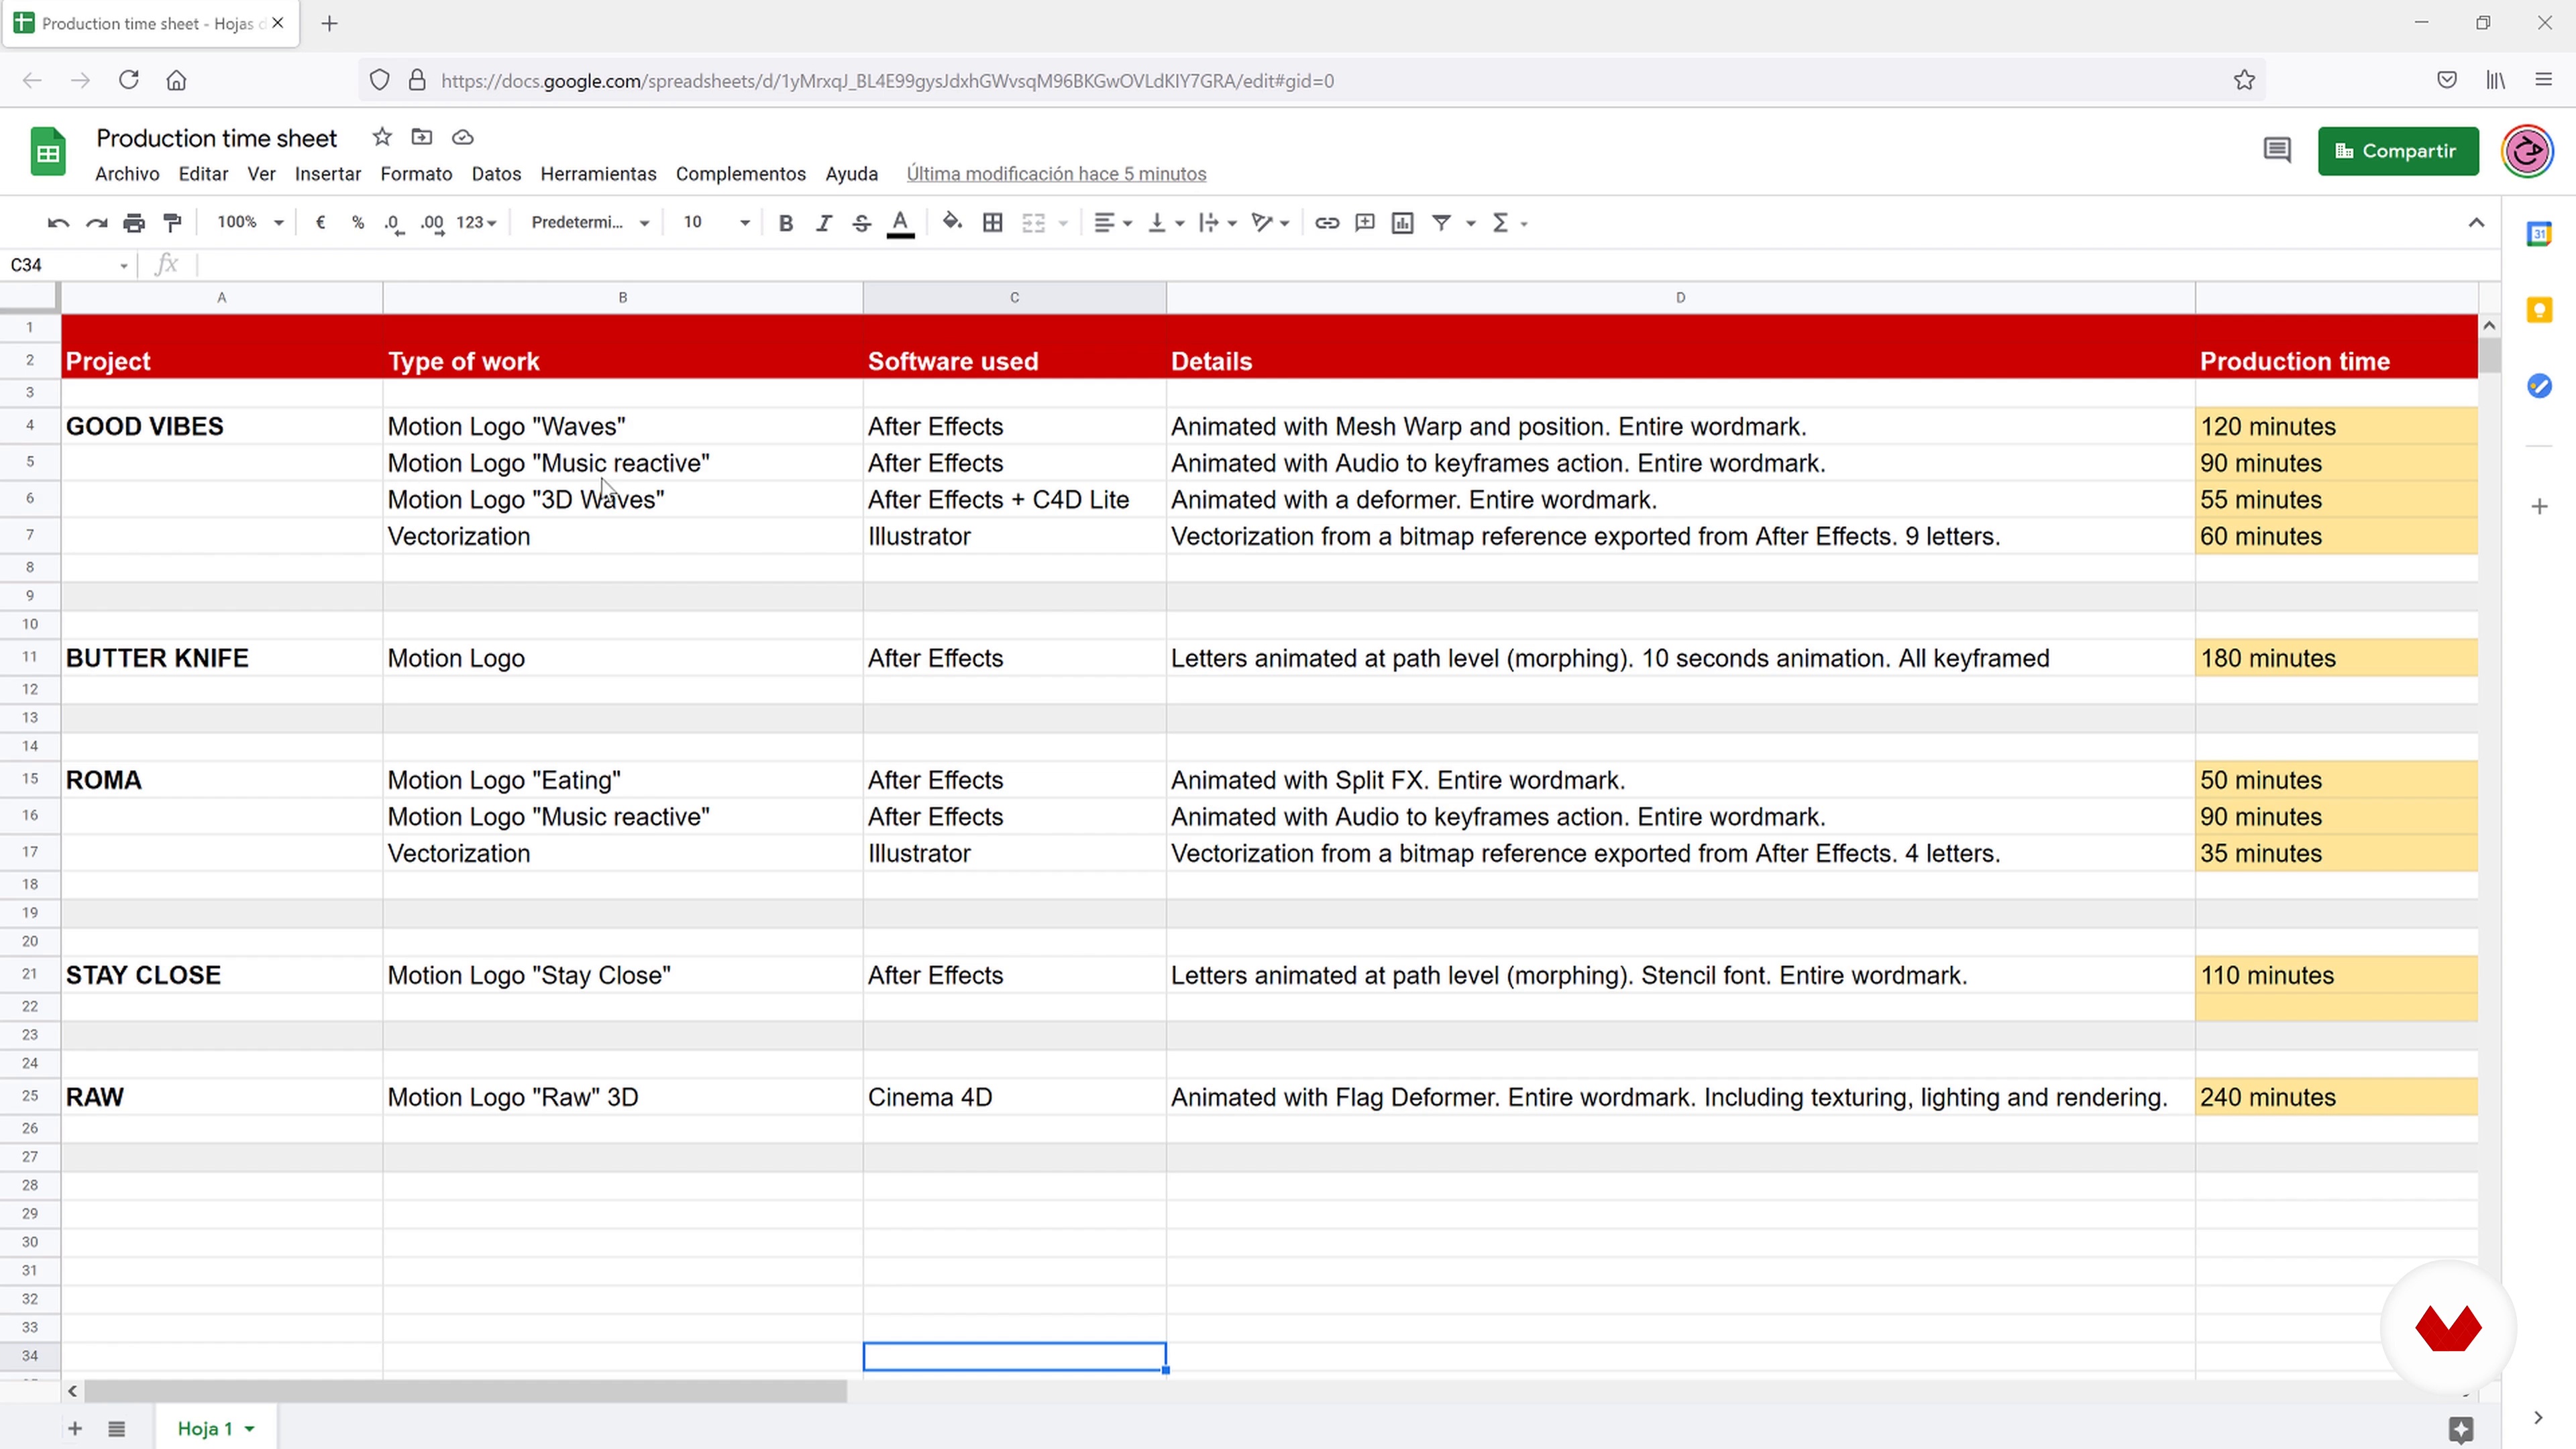Click the Sheets home logo icon
Image resolution: width=2576 pixels, height=1449 pixels.
[x=48, y=152]
